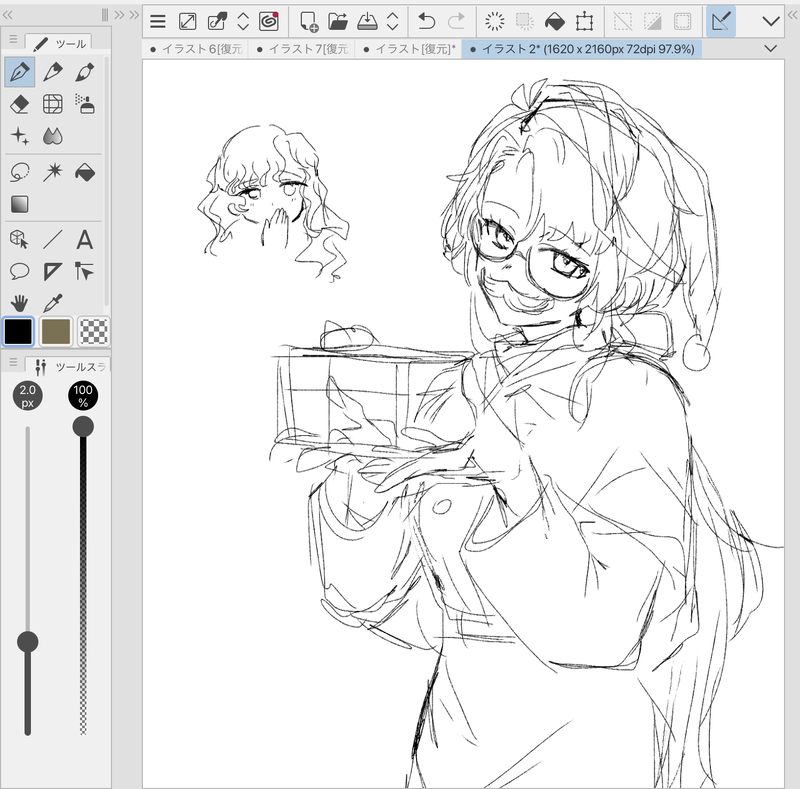Viewport: 800px width, 789px height.
Task: Select the transparent color swatch
Action: (x=94, y=331)
